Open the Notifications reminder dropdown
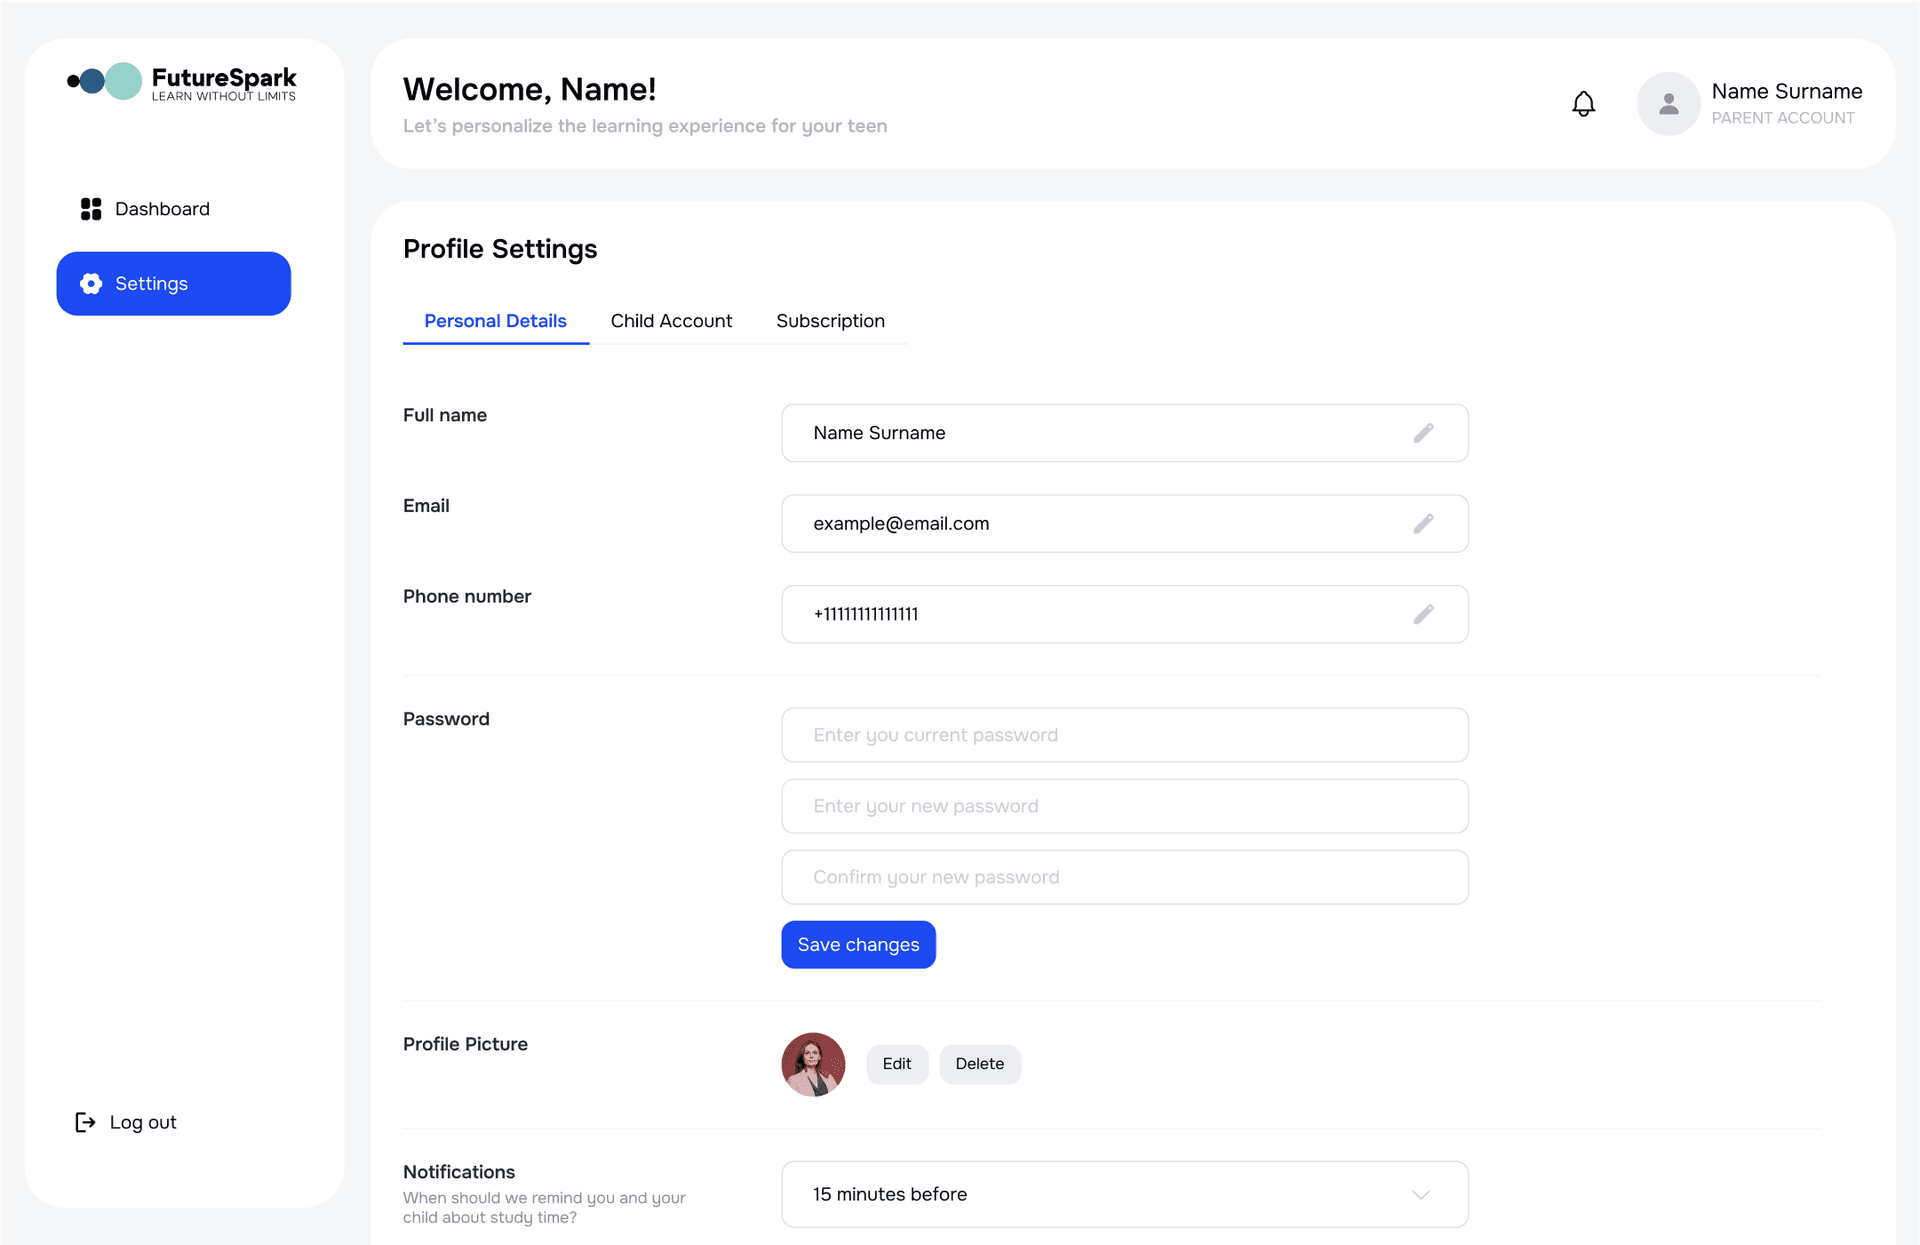The width and height of the screenshot is (1920, 1245). [x=1124, y=1194]
